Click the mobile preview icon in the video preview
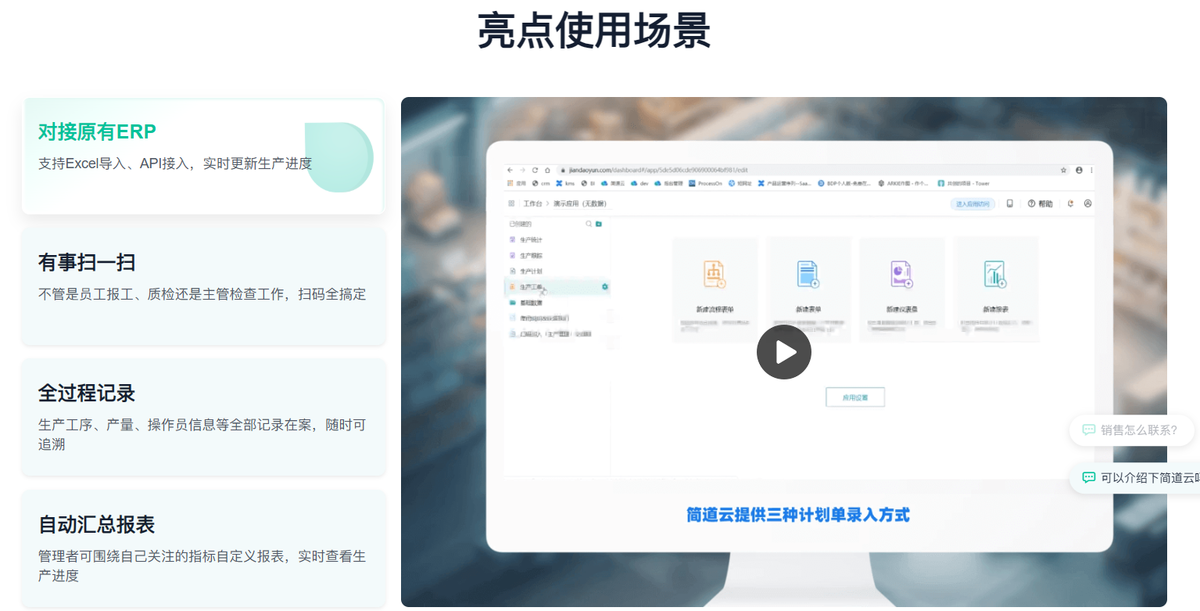Viewport: 1200px width, 611px height. point(1010,203)
